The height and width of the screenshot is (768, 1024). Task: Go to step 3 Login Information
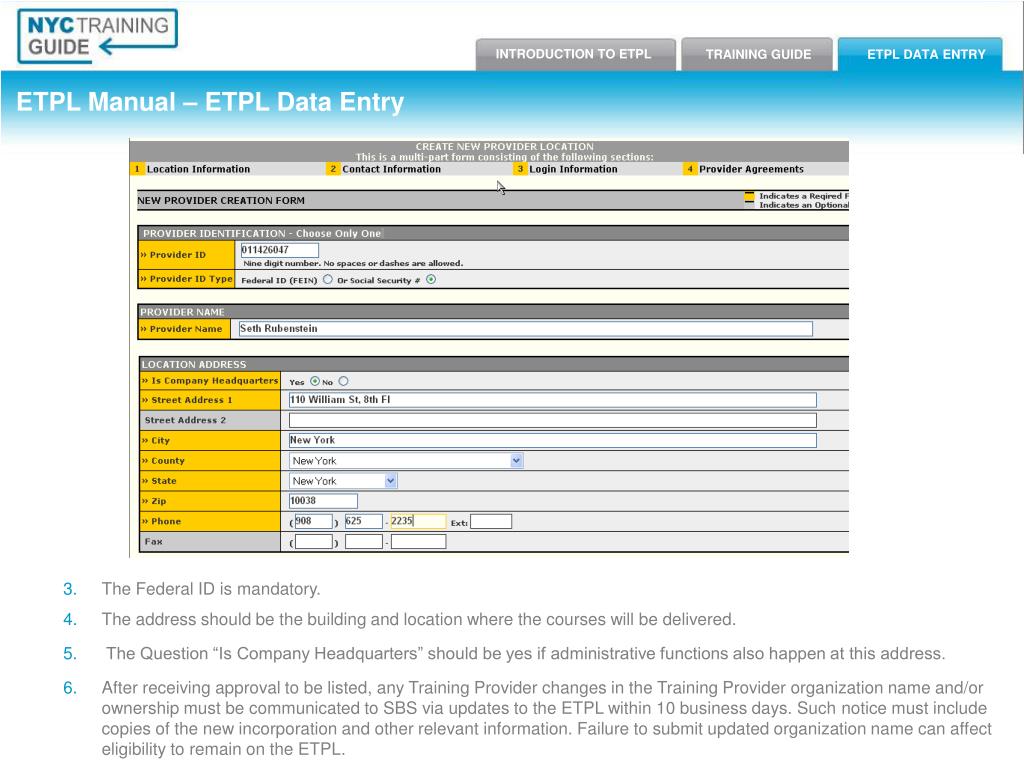(x=566, y=169)
